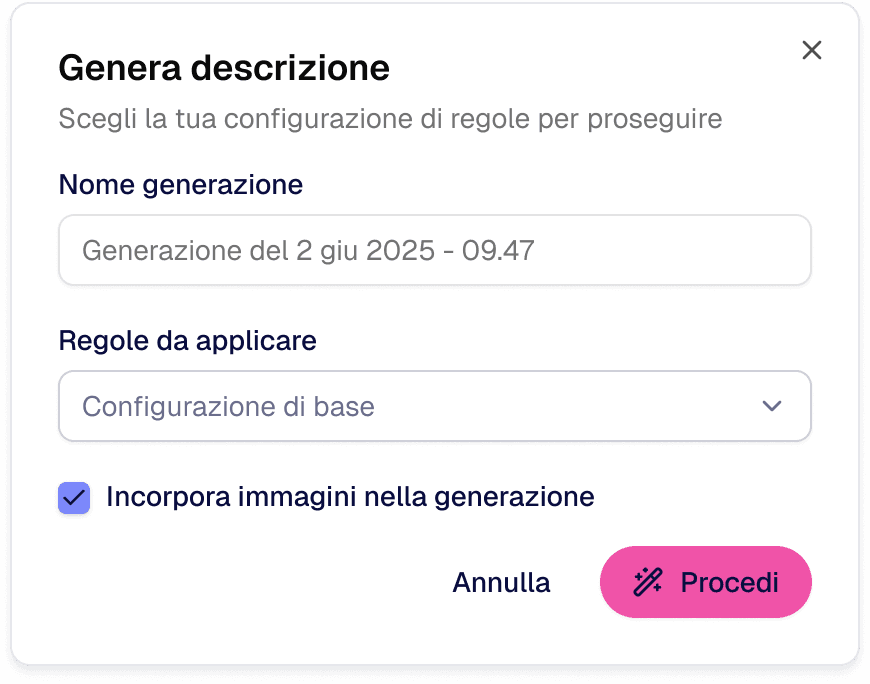This screenshot has width=870, height=684.
Task: Click the Regole da applicare label
Action: [x=187, y=341]
